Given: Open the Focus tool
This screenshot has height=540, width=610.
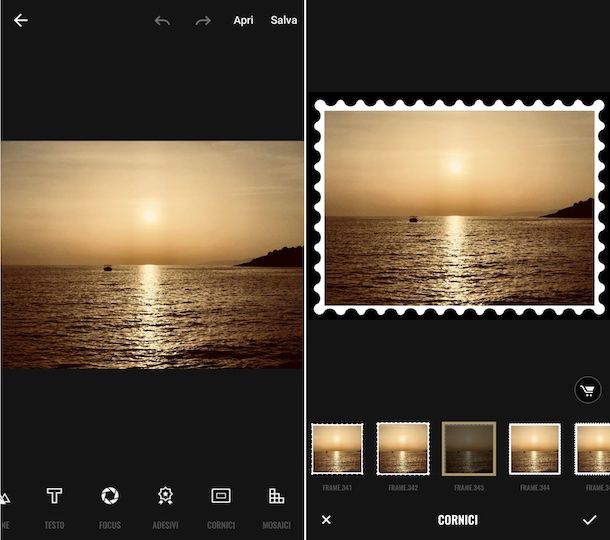Looking at the screenshot, I should [x=110, y=507].
